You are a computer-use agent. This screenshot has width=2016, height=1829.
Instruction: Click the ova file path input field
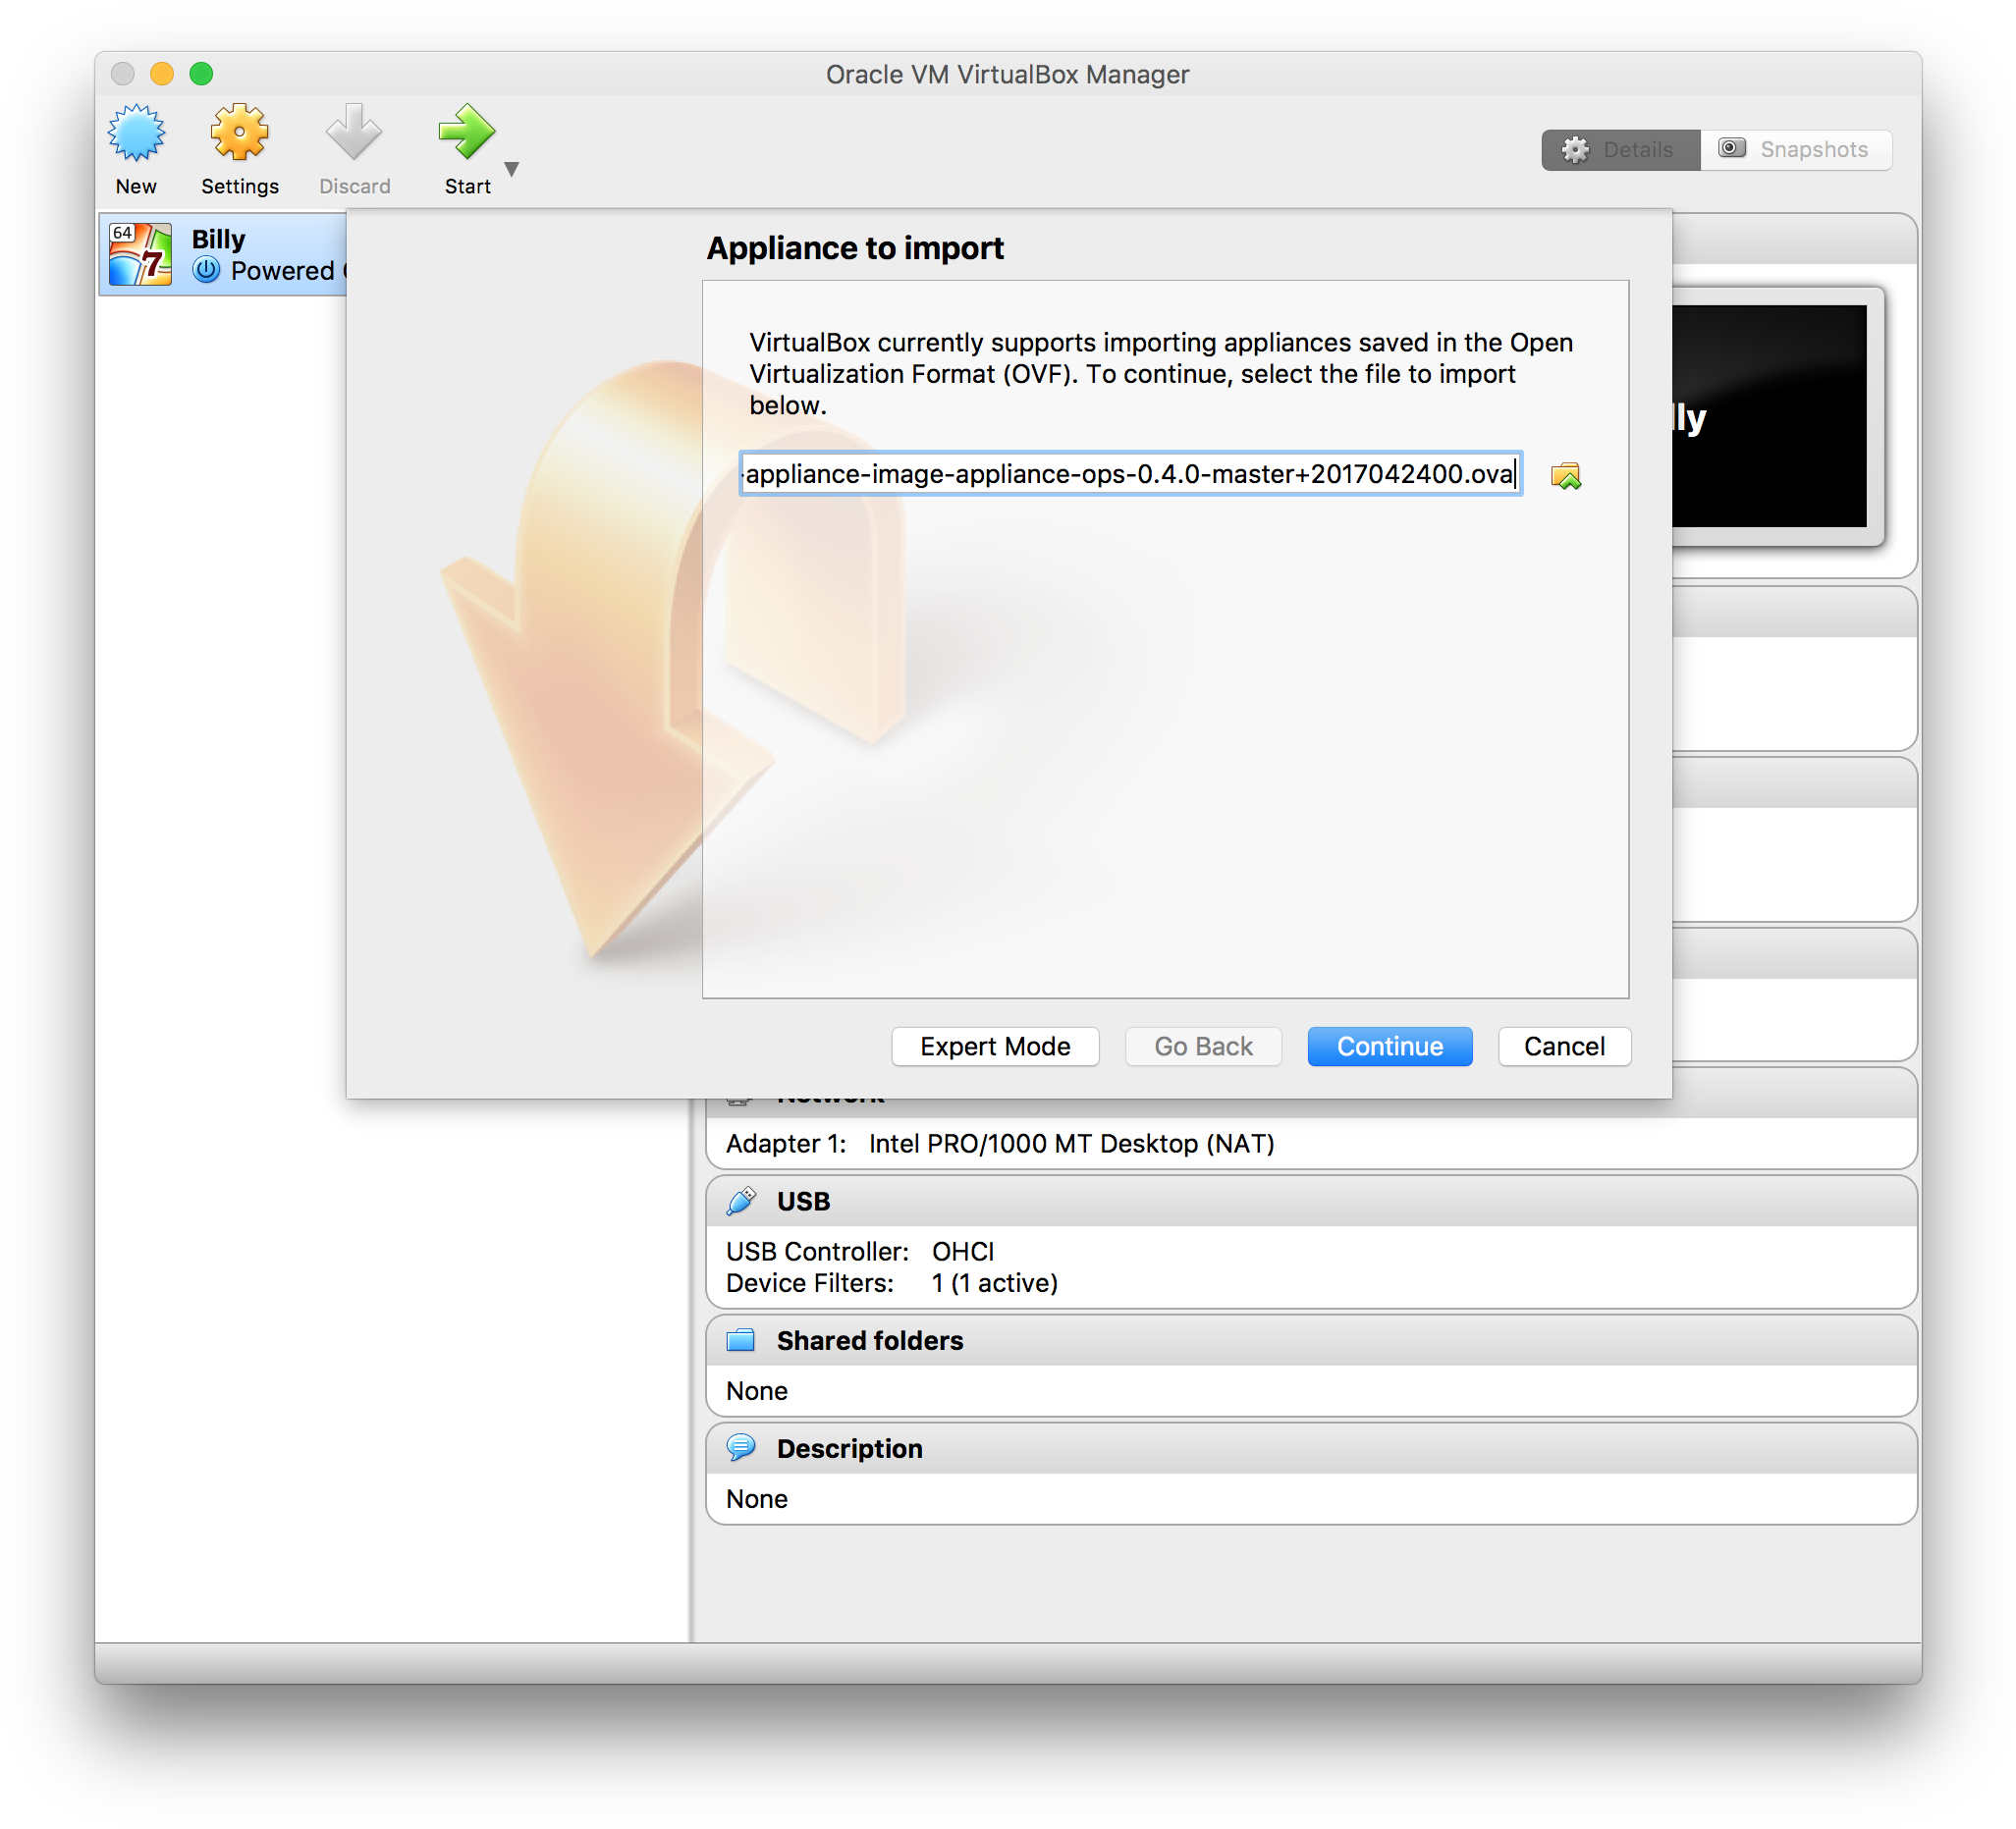(x=1130, y=475)
